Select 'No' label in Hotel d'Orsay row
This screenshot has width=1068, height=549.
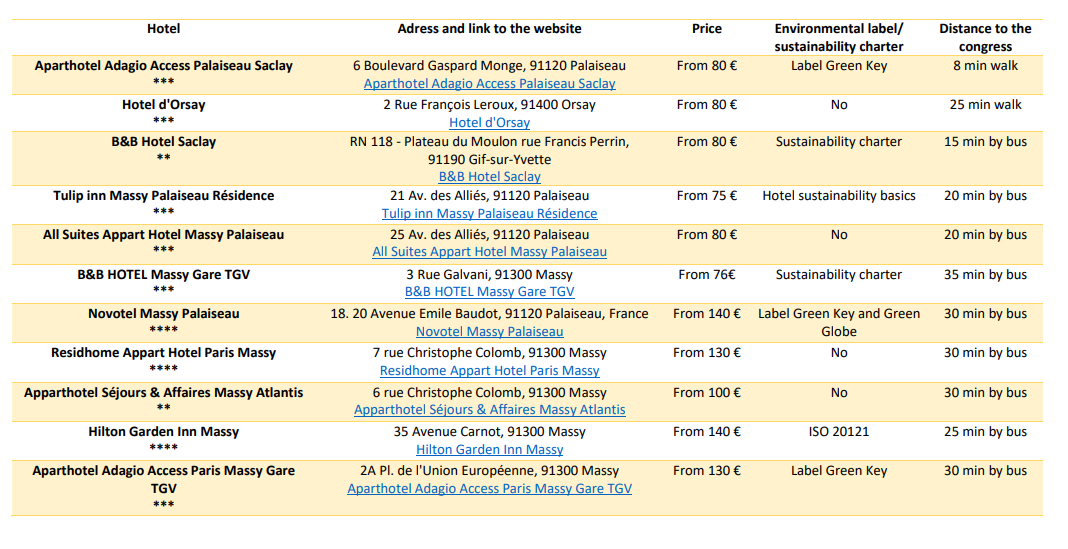[838, 105]
